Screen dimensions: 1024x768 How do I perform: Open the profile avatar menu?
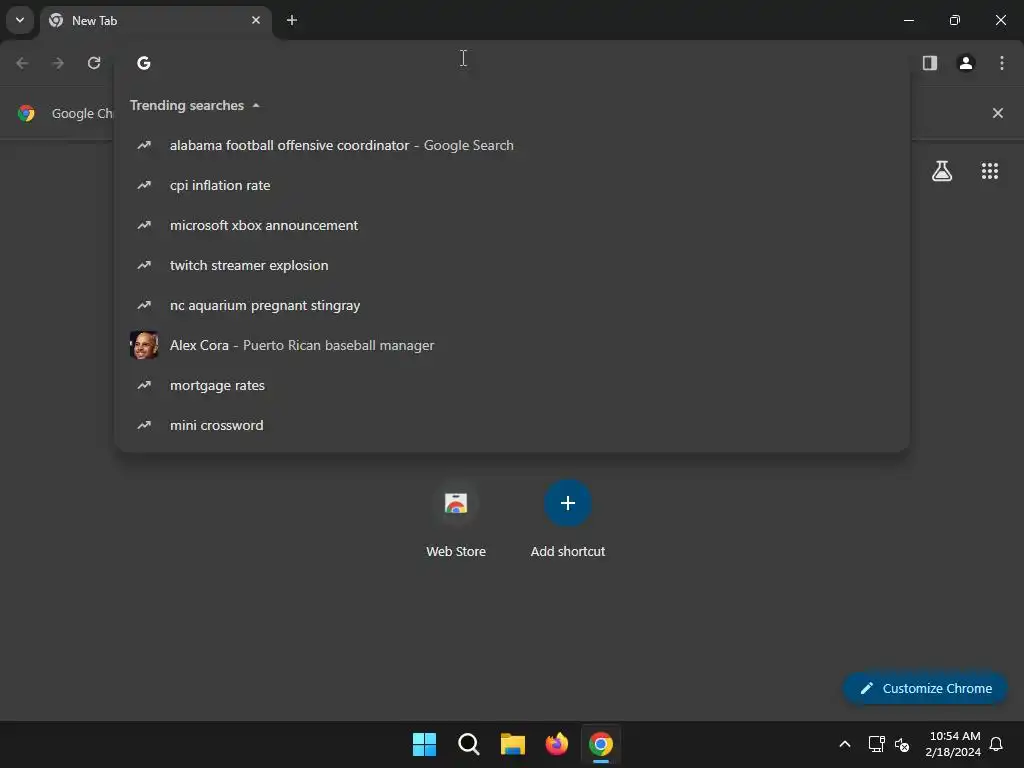pyautogui.click(x=965, y=63)
